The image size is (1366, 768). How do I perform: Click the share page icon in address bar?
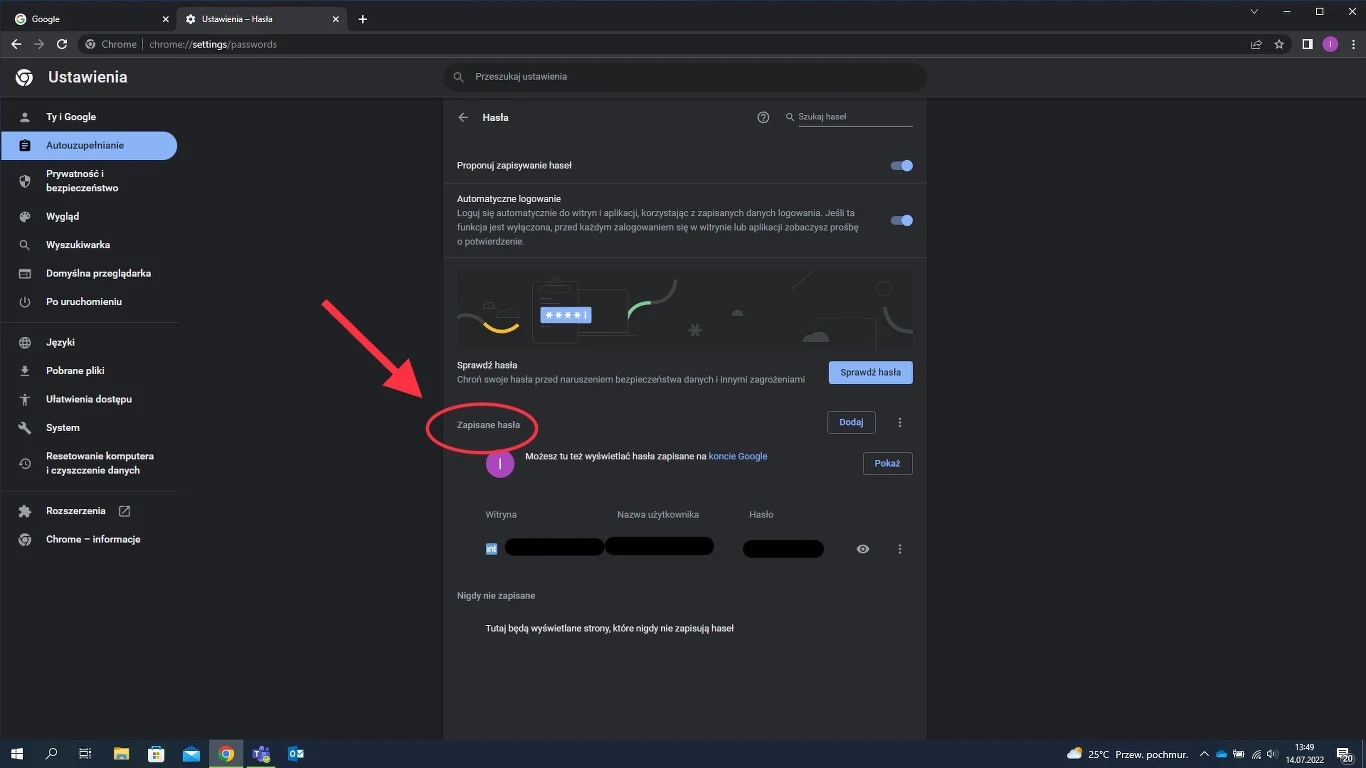click(1256, 44)
